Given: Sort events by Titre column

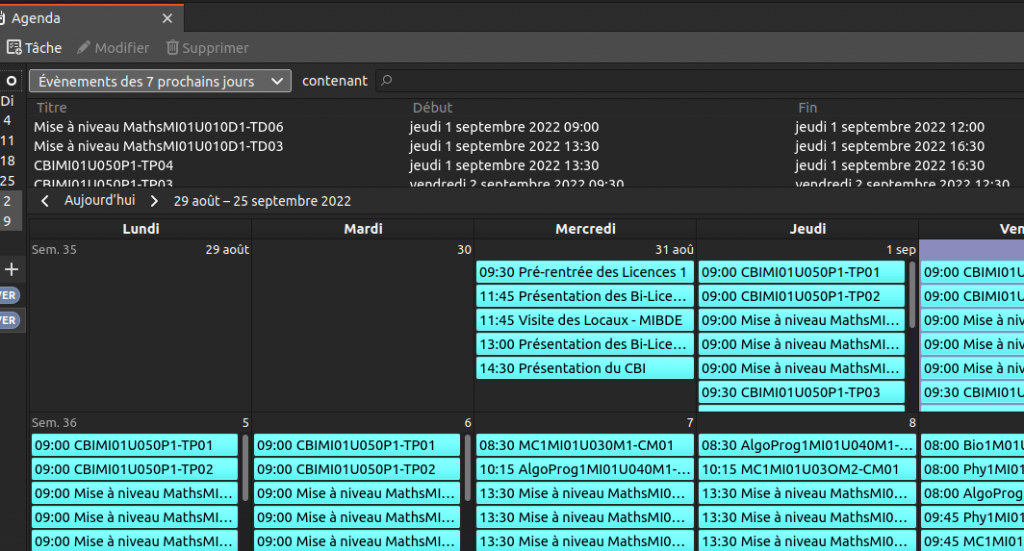Looking at the screenshot, I should tap(52, 108).
